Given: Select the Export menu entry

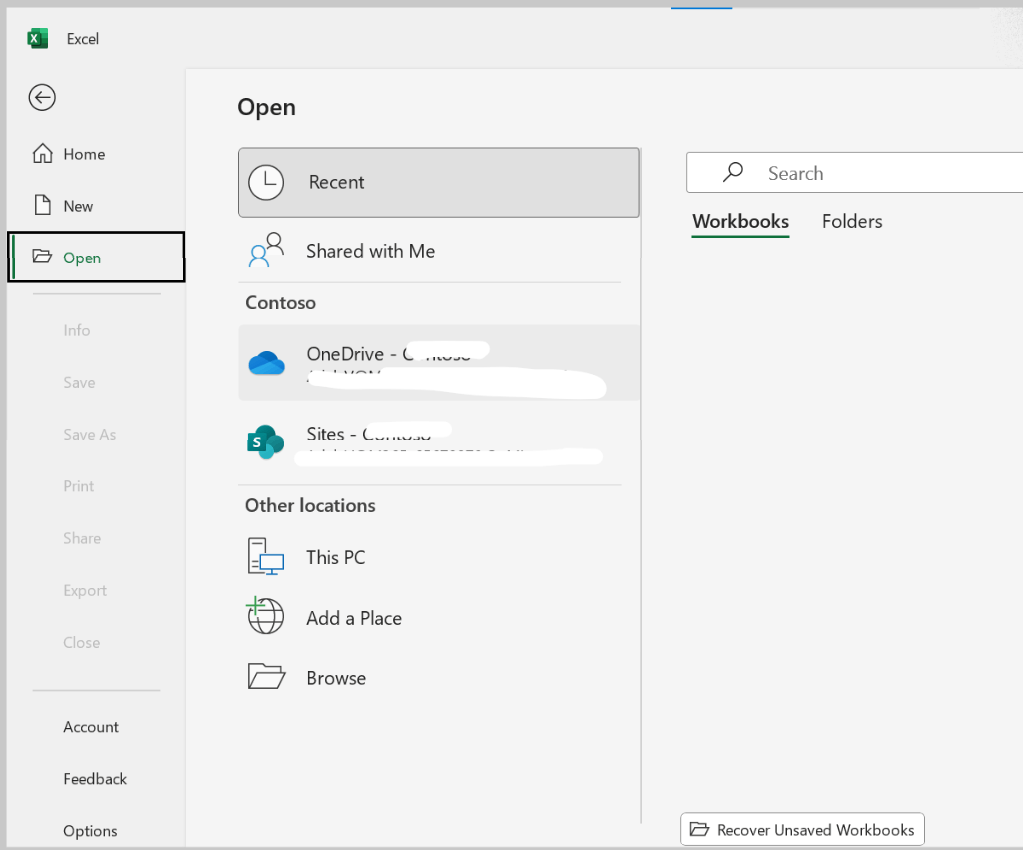Looking at the screenshot, I should pos(85,590).
